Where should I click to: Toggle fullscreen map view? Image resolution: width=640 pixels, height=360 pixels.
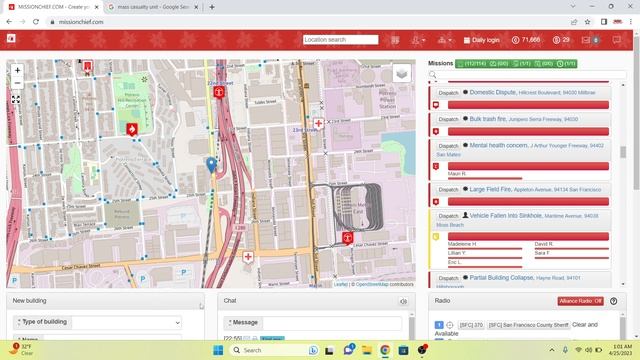click(x=16, y=100)
